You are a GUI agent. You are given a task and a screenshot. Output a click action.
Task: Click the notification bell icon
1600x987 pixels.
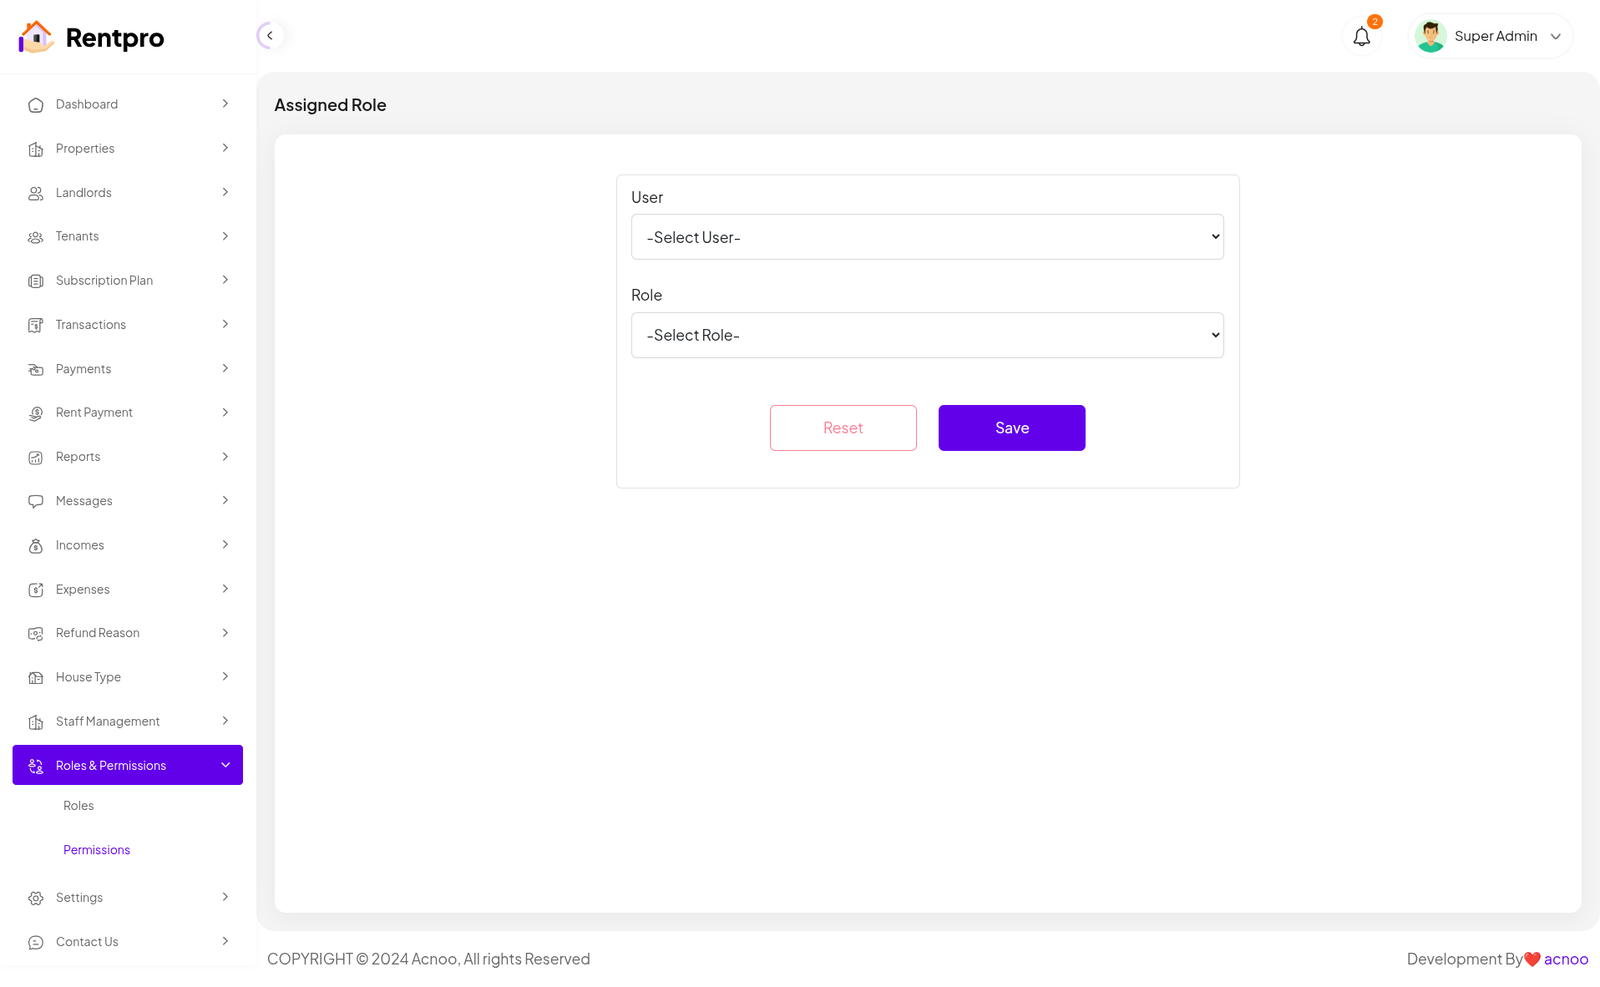click(1361, 37)
